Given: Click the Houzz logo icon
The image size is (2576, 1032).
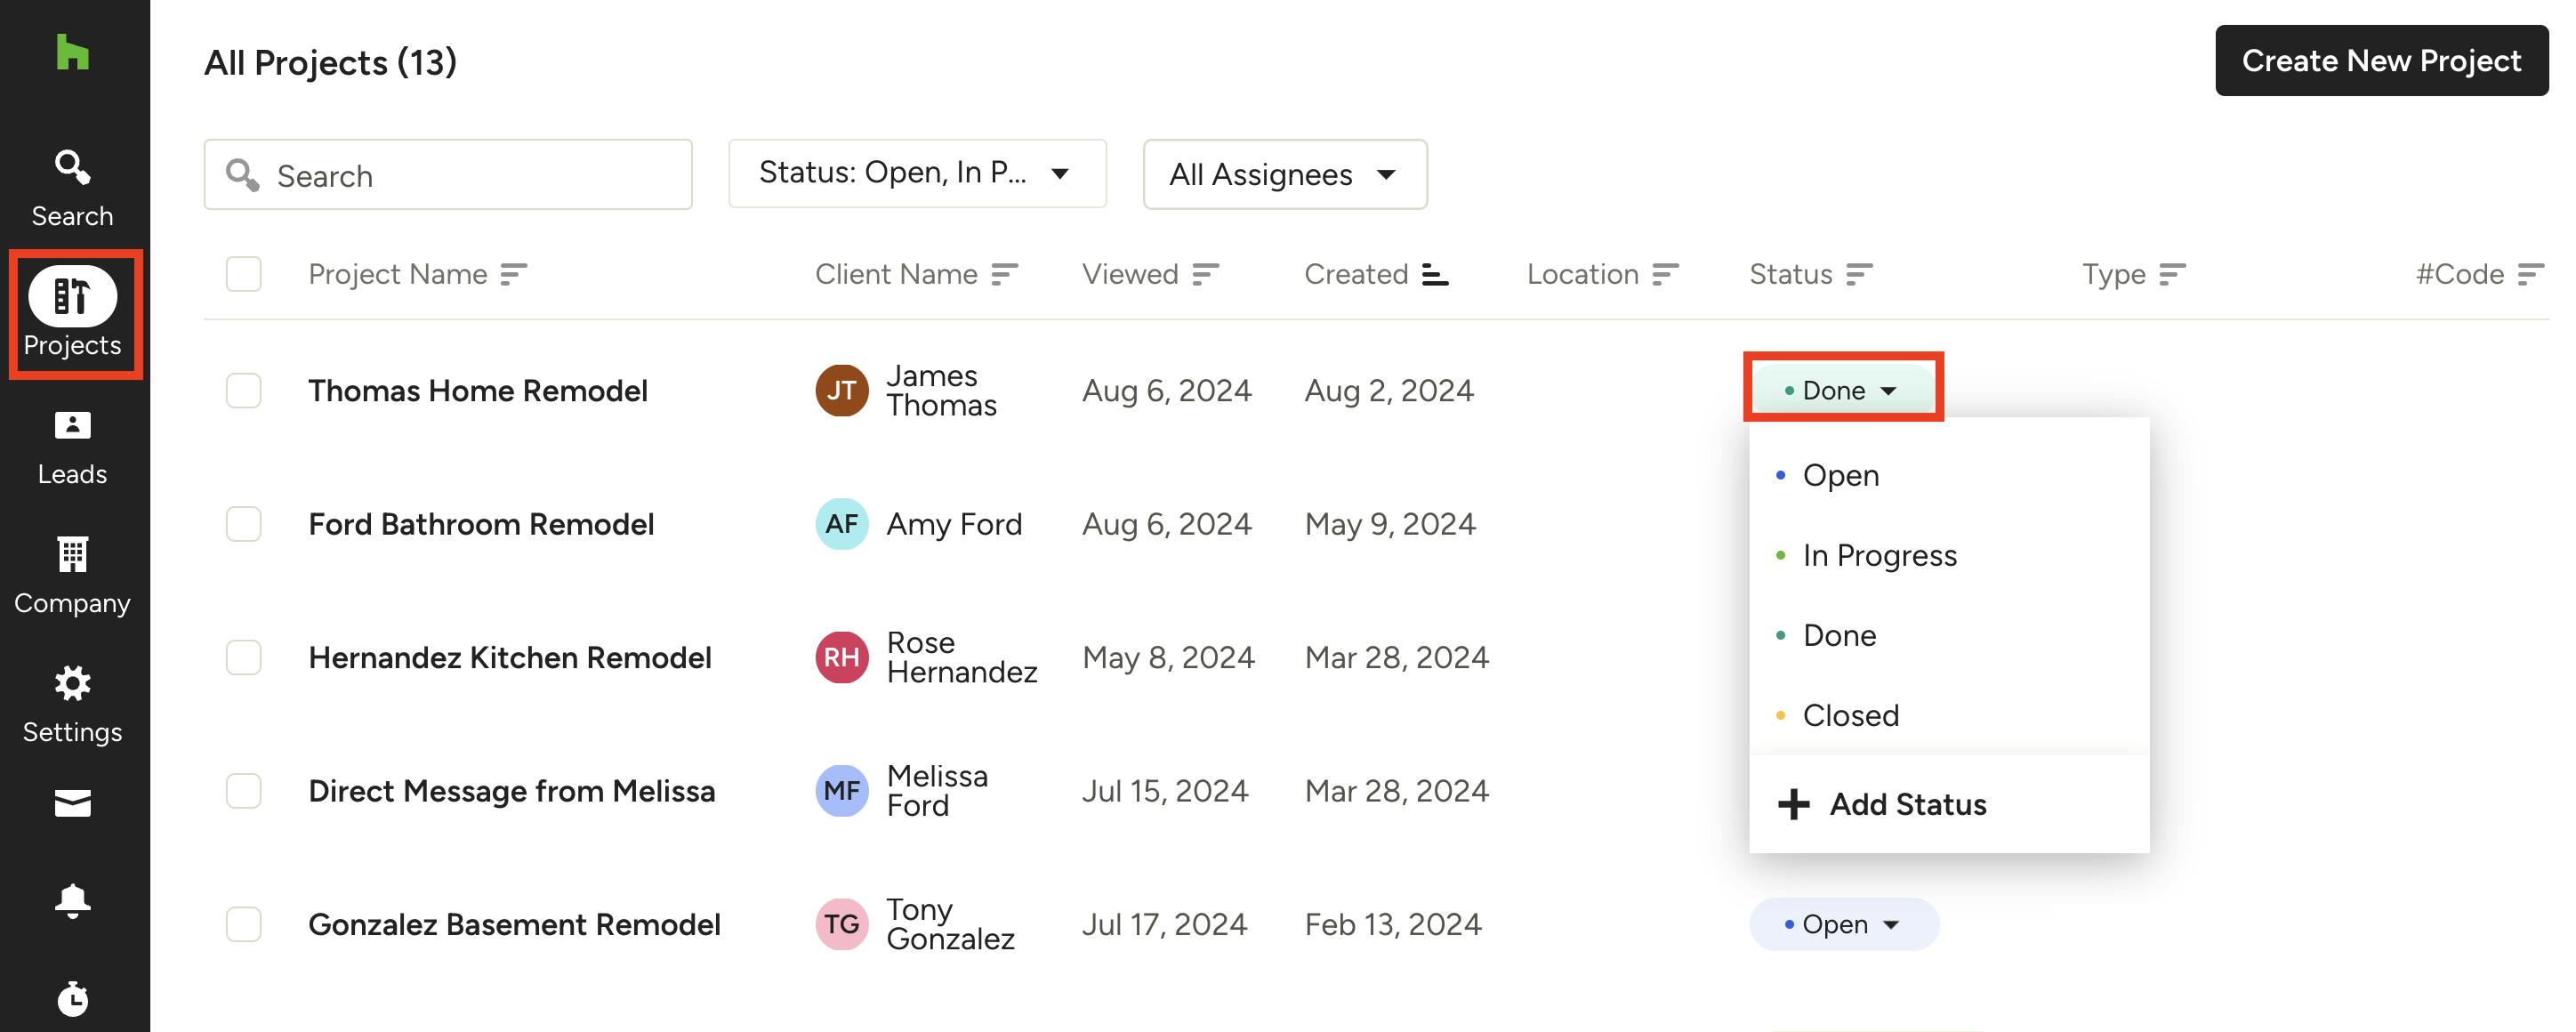Looking at the screenshot, I should 72,53.
